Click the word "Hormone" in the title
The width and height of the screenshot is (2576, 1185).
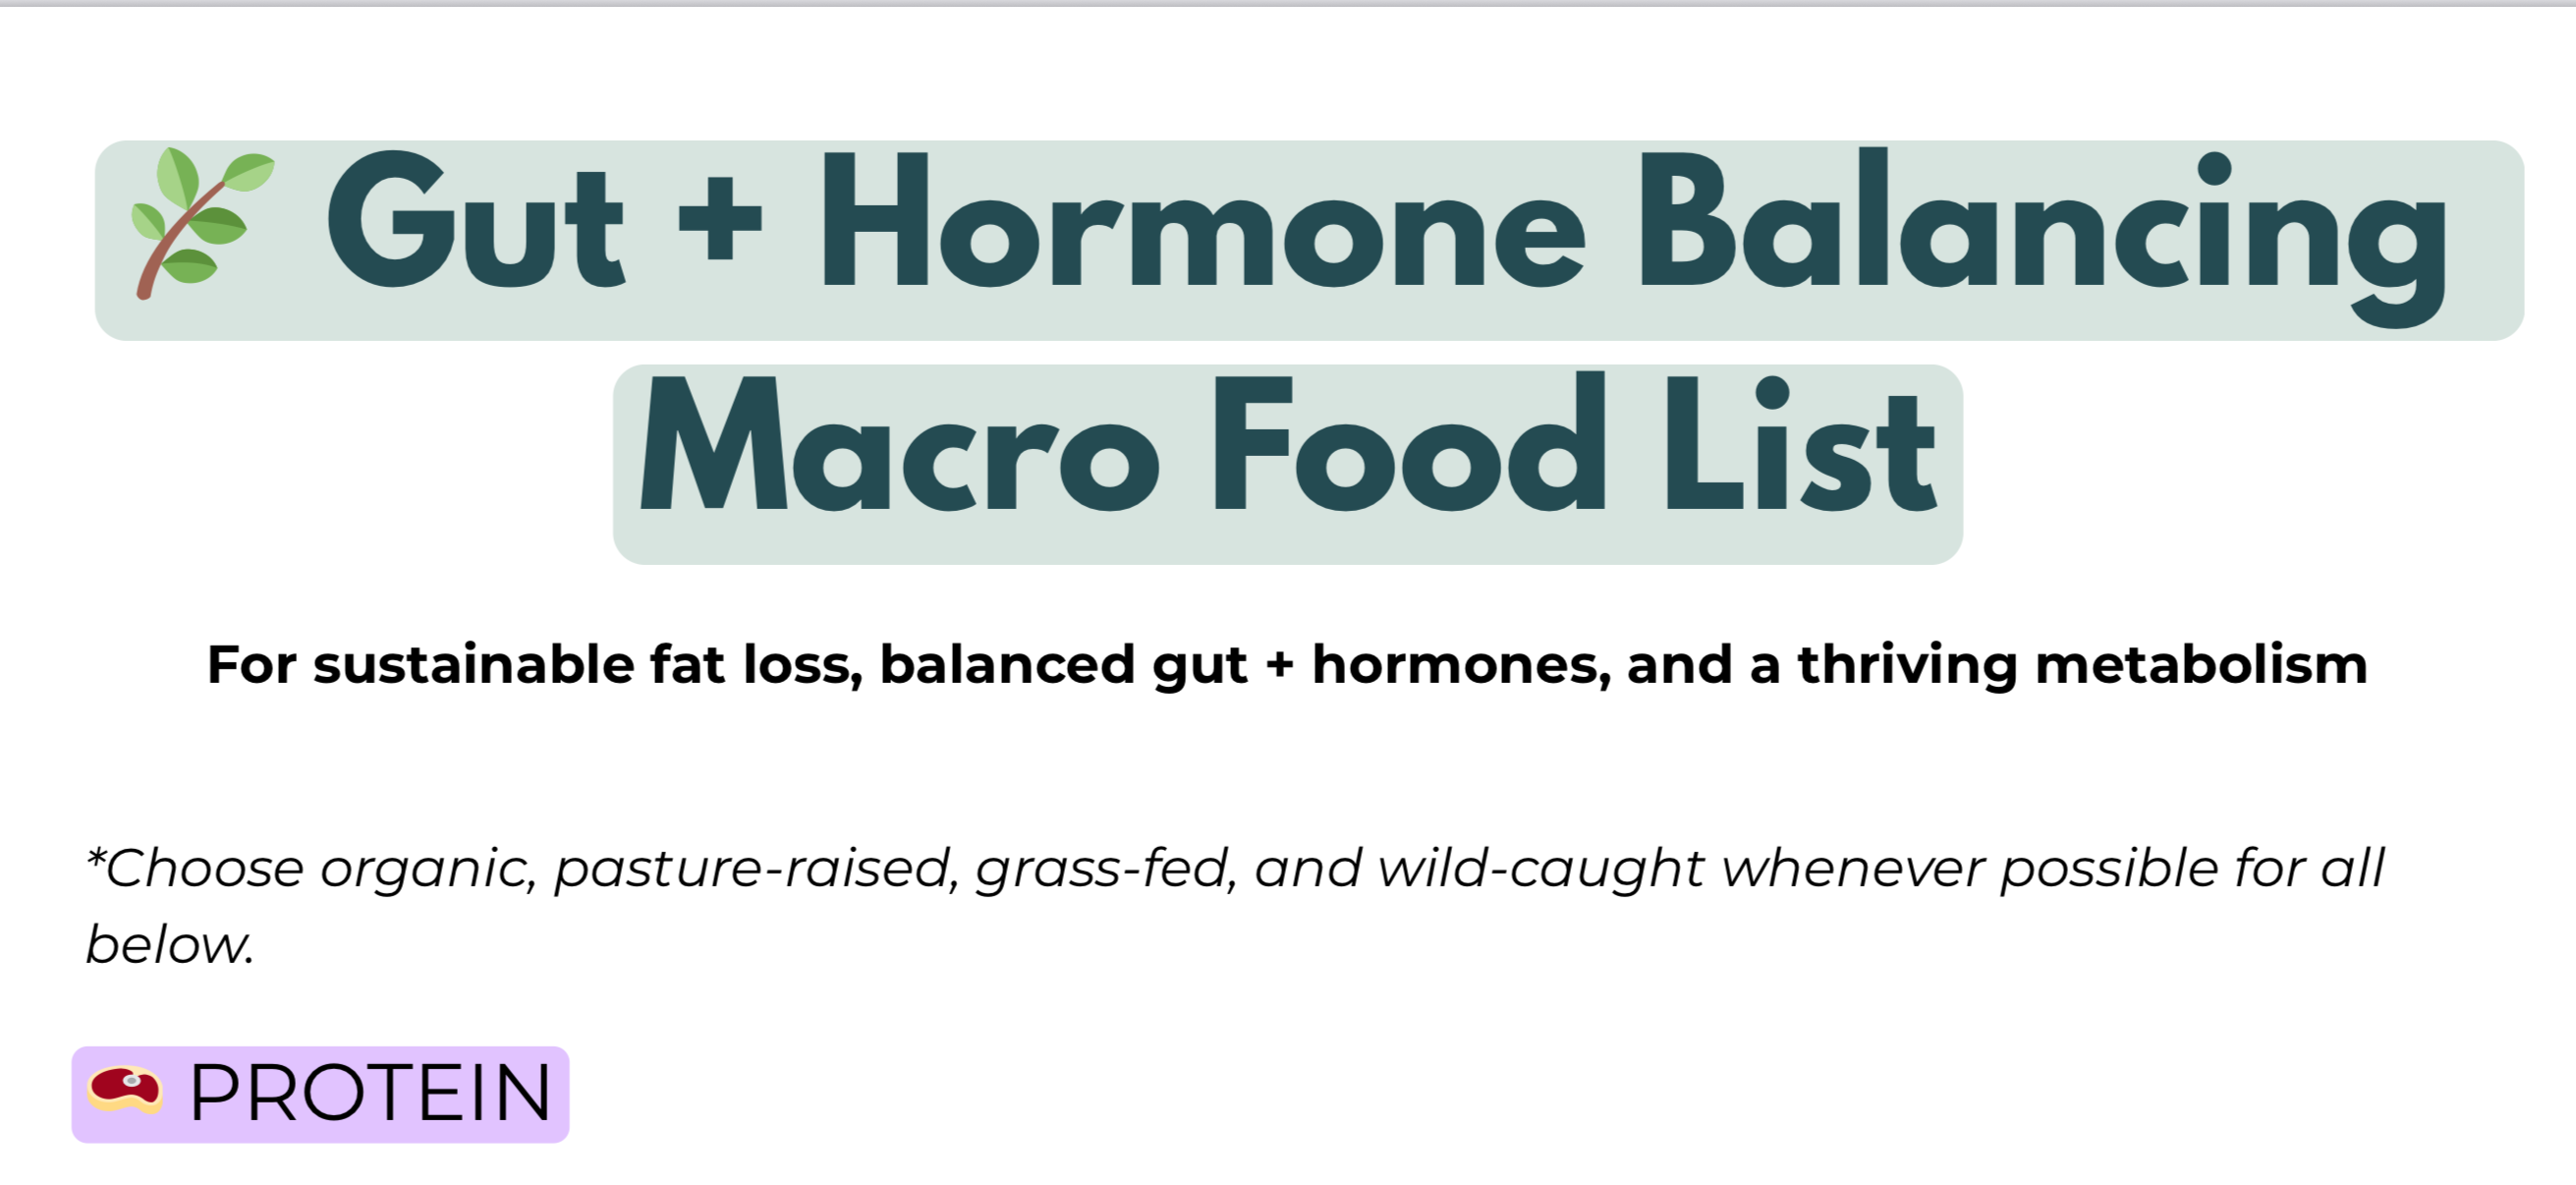click(x=1202, y=222)
